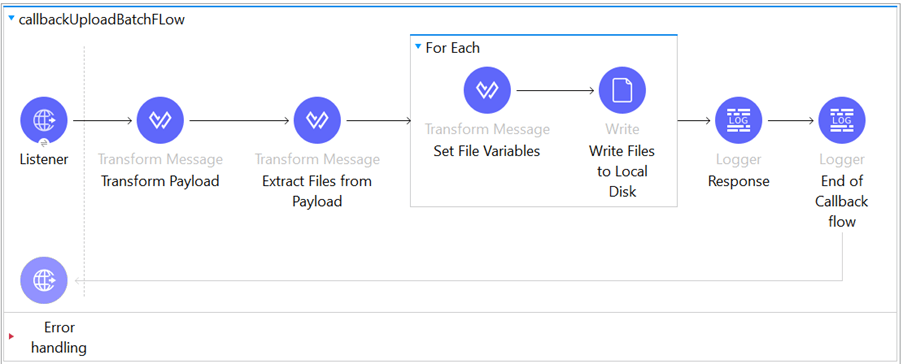Viewport: 903px width, 364px height.
Task: Open the Set File Variables transform icon
Action: 487,90
